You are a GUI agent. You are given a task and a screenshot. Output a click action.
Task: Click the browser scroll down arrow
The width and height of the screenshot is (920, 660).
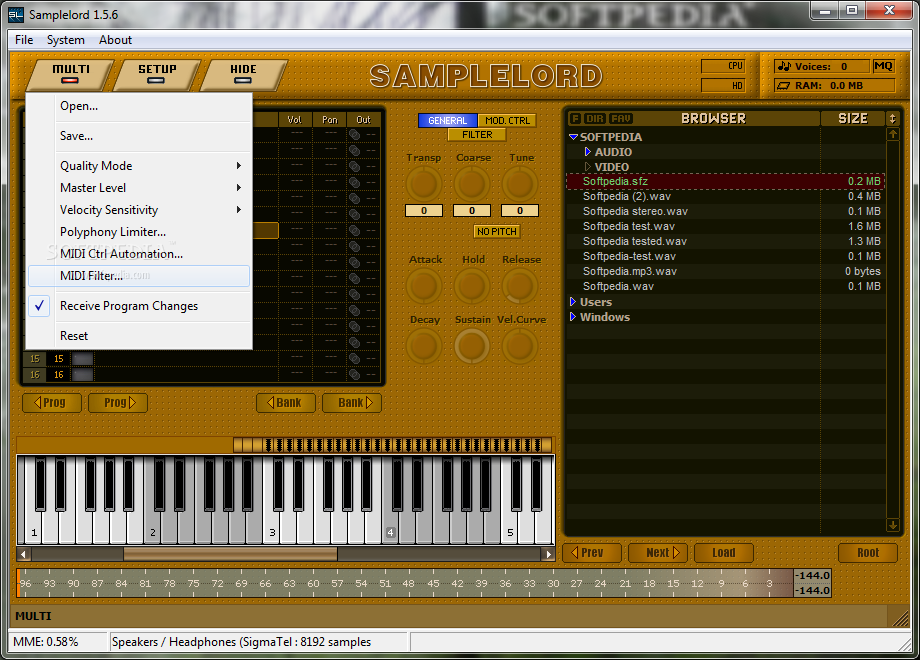click(892, 525)
